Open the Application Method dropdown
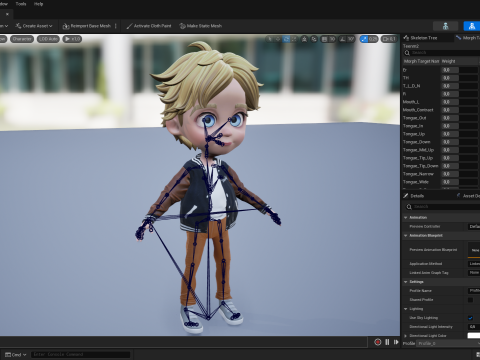 (474, 264)
